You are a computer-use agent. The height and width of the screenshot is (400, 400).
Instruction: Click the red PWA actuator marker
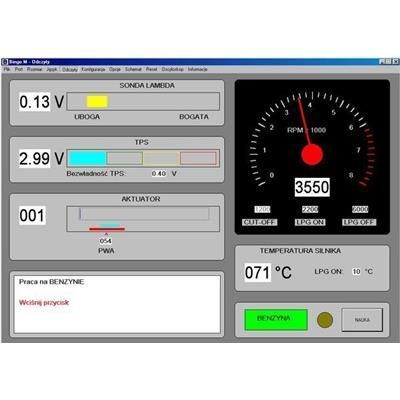tap(107, 229)
